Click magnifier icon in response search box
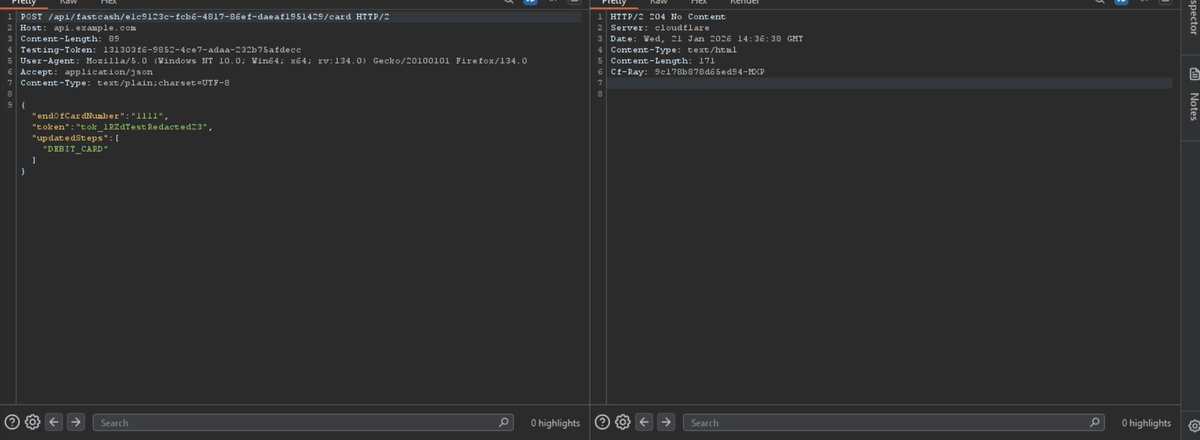Screen dimensions: 1200x440 coord(1096,422)
